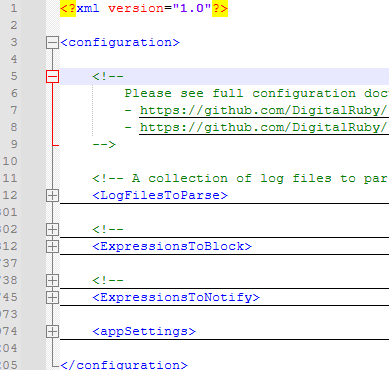
Task: Click line number 10 in the margin
Action: (10, 161)
